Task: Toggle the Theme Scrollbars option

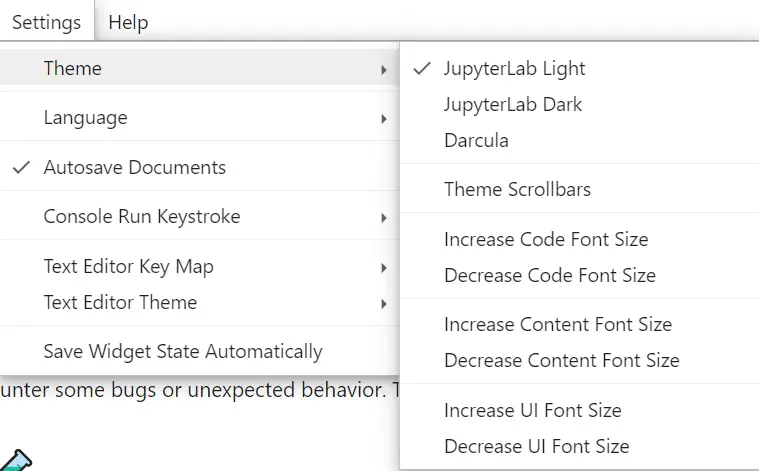Action: point(579,189)
